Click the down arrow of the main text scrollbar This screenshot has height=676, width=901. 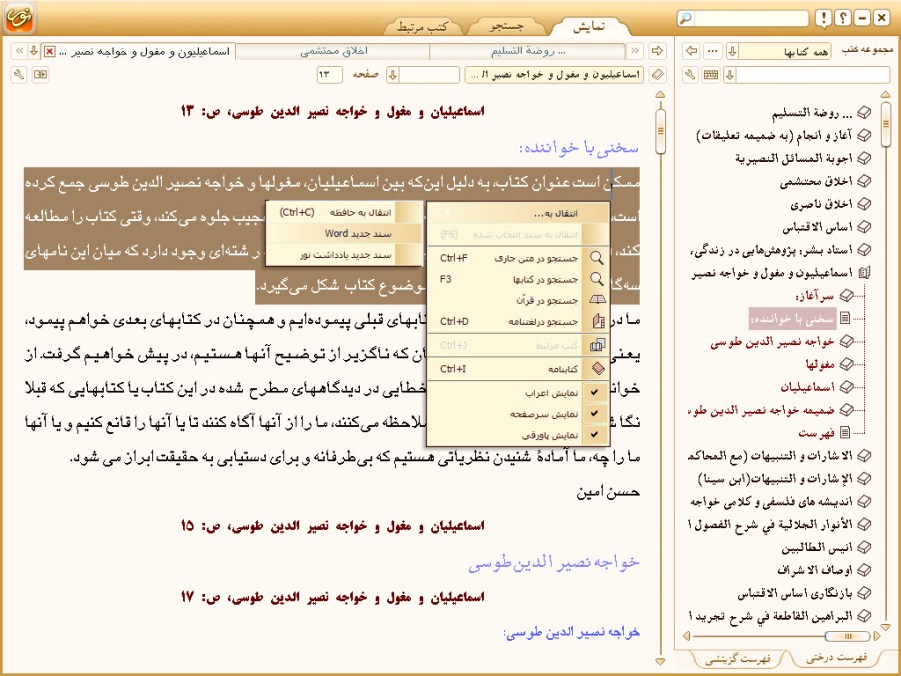660,661
